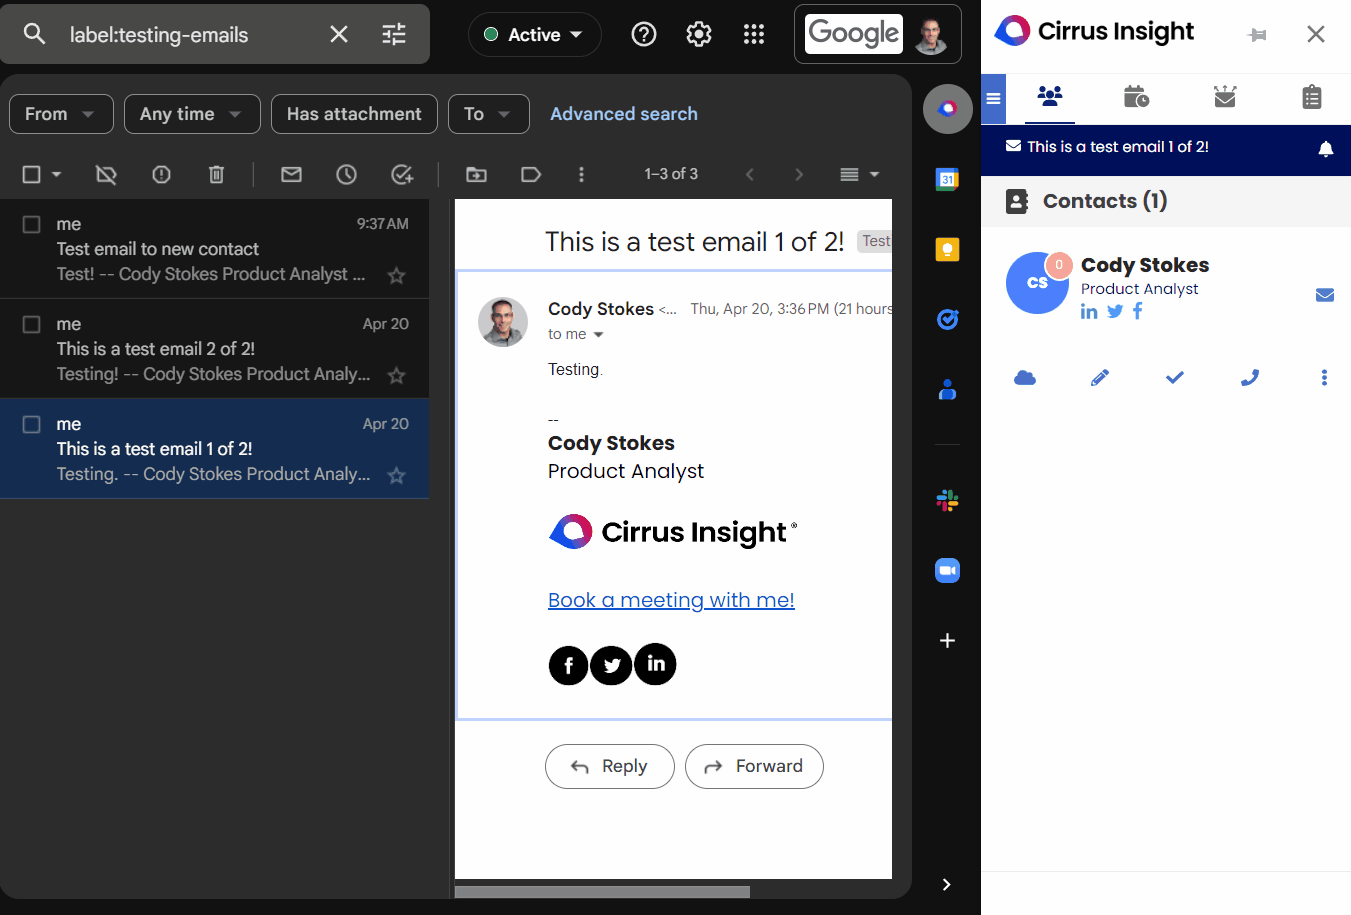Pin the Cirrus Insight panel

pos(1258,35)
